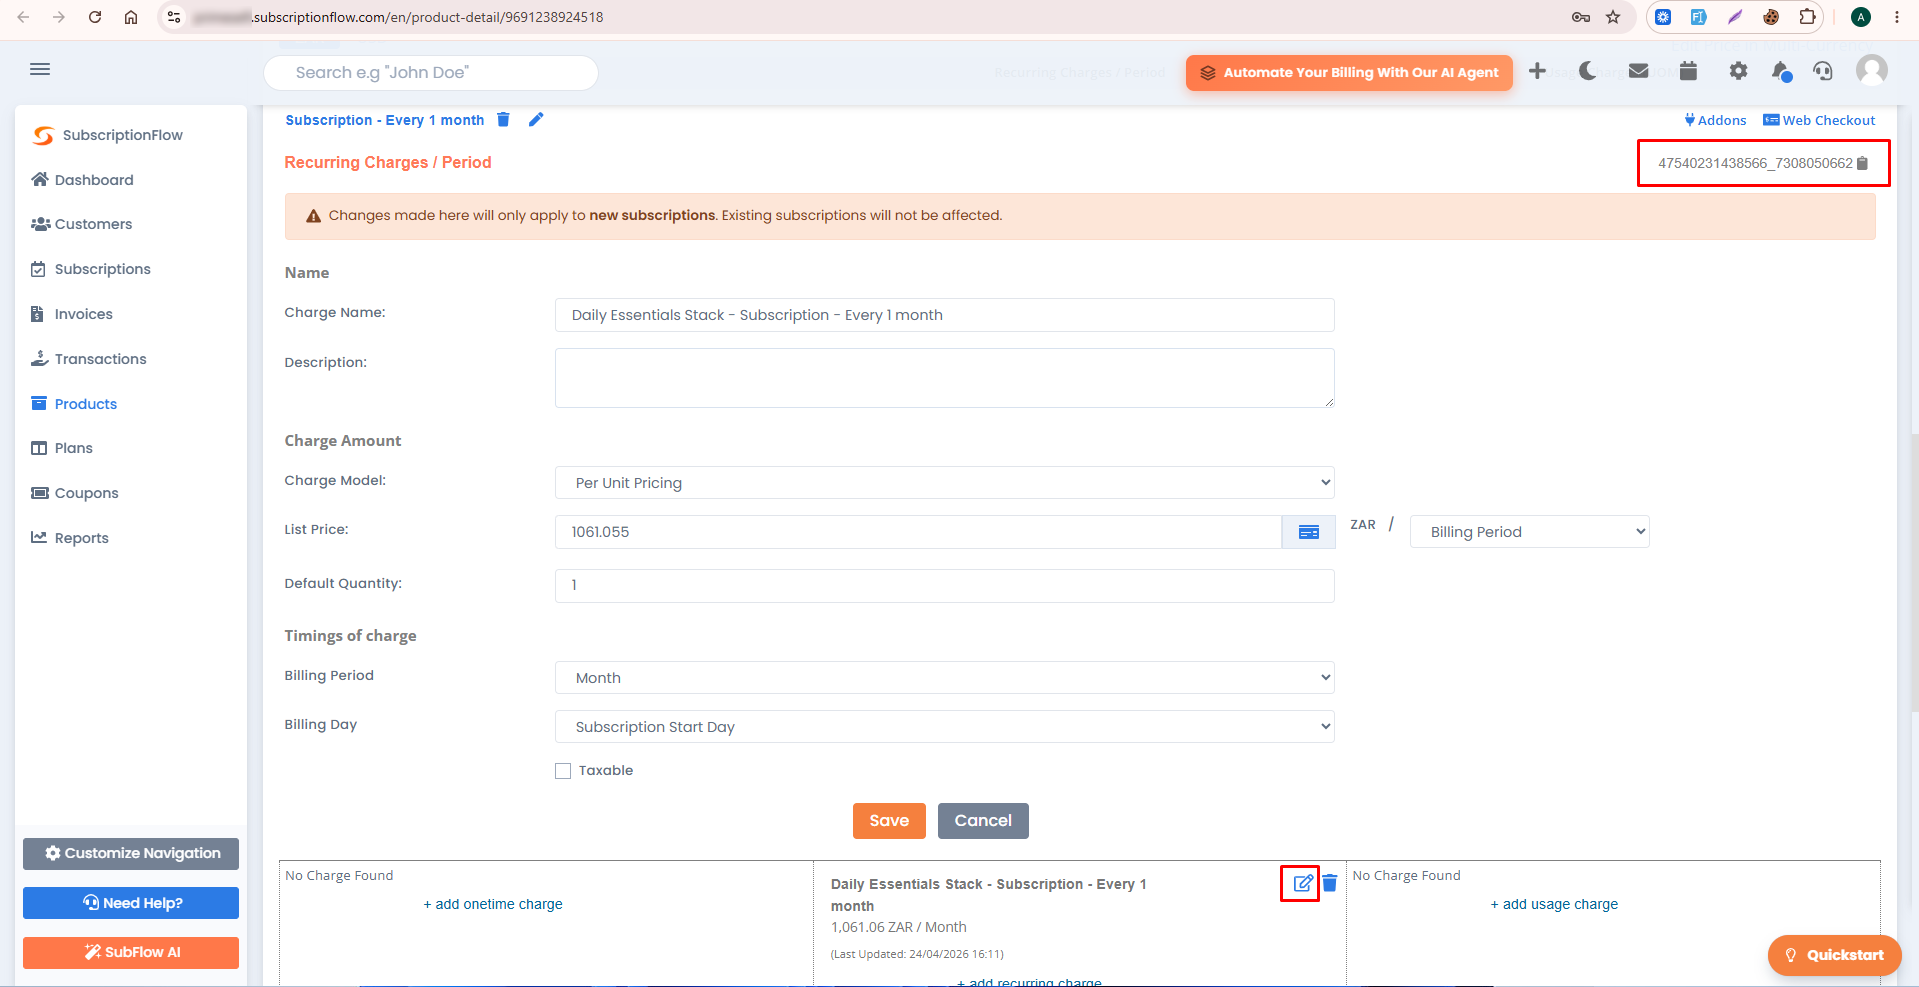Expand the Billing Day dropdown
Image resolution: width=1919 pixels, height=987 pixels.
pos(944,727)
